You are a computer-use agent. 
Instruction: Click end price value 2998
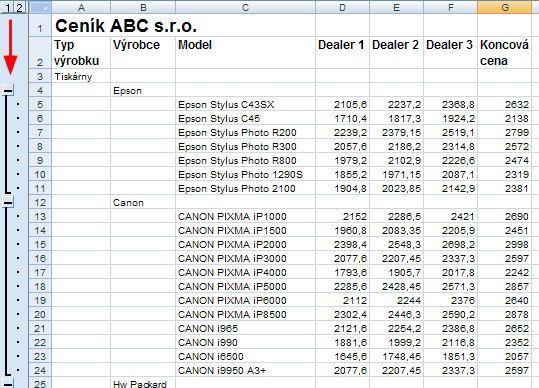tap(504, 244)
